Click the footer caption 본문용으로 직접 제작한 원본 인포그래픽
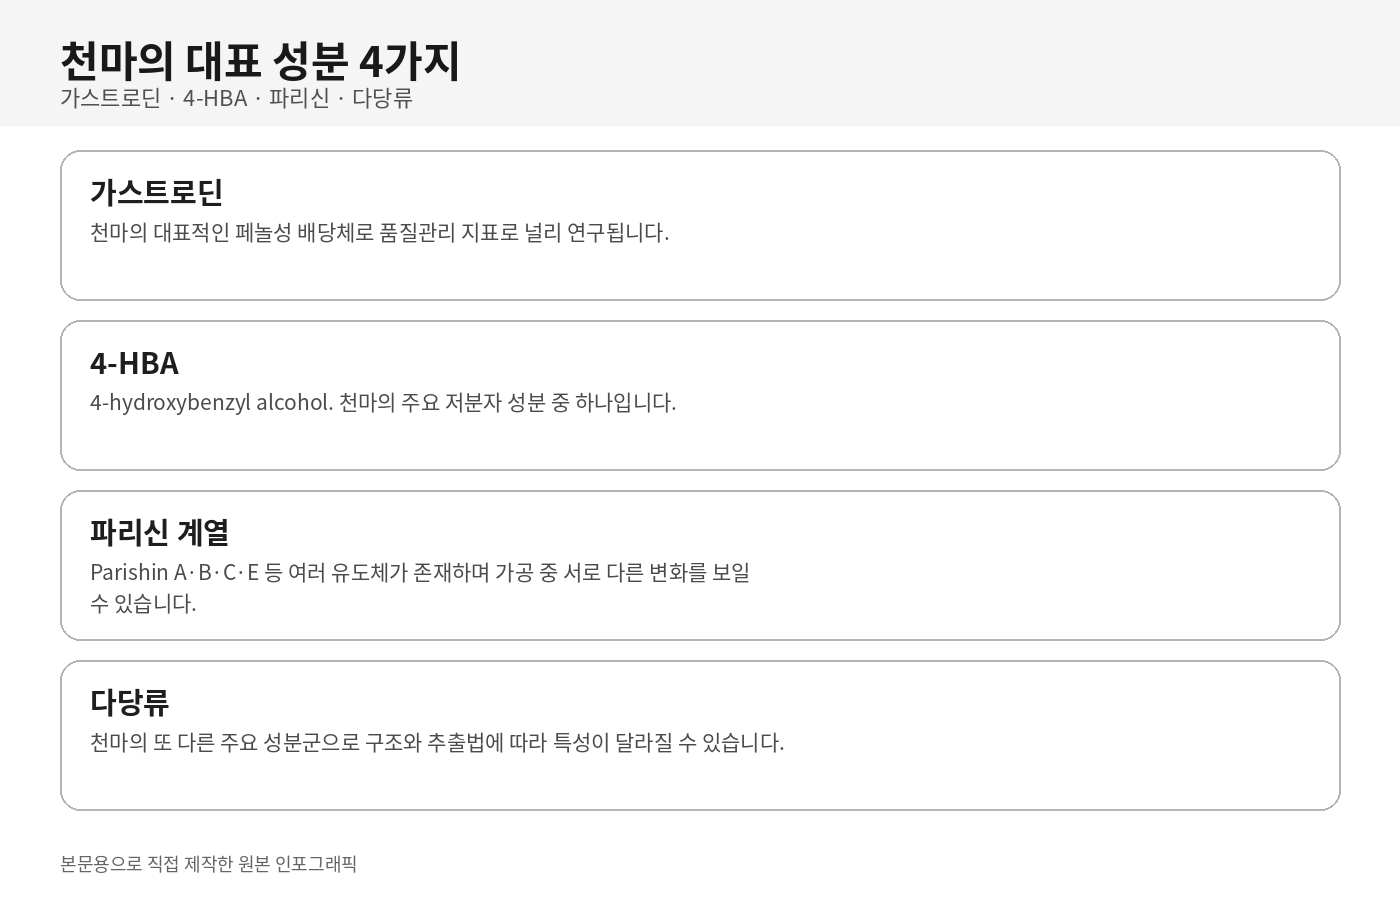Image resolution: width=1400 pixels, height=900 pixels. (x=208, y=864)
